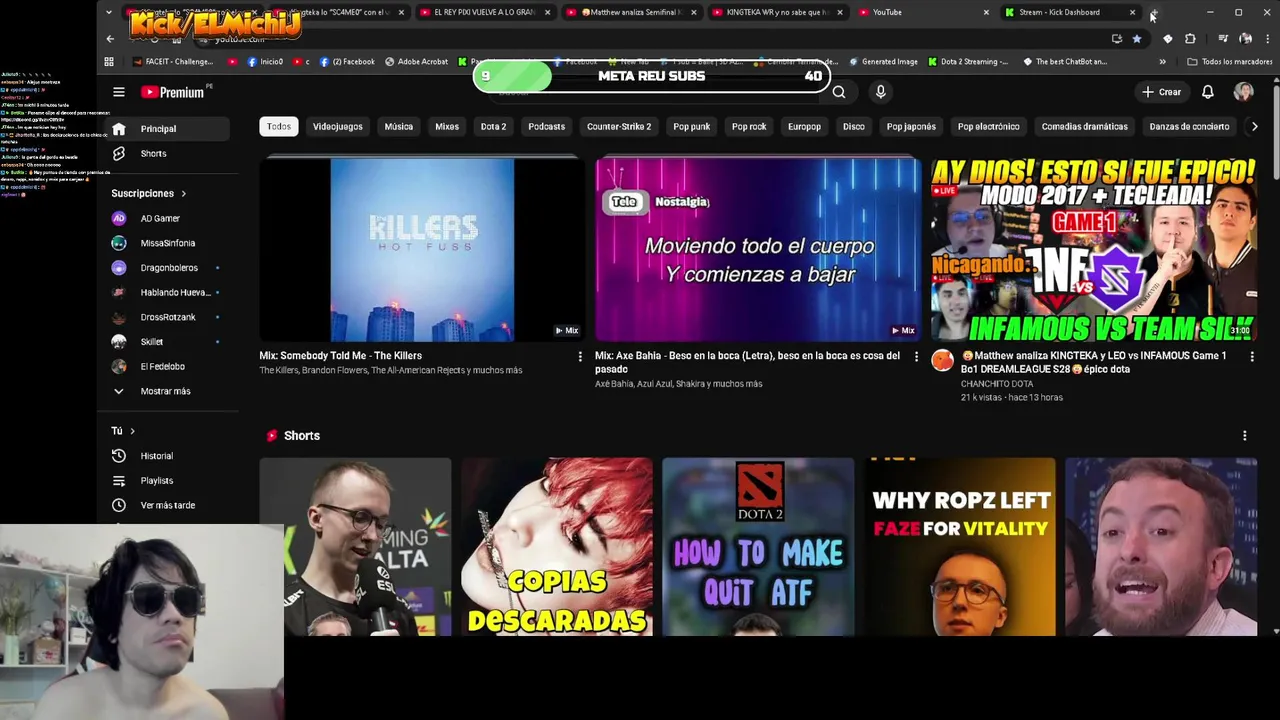Open the Infamous vs Team Silk thumbnail
The image size is (1280, 720).
1094,250
